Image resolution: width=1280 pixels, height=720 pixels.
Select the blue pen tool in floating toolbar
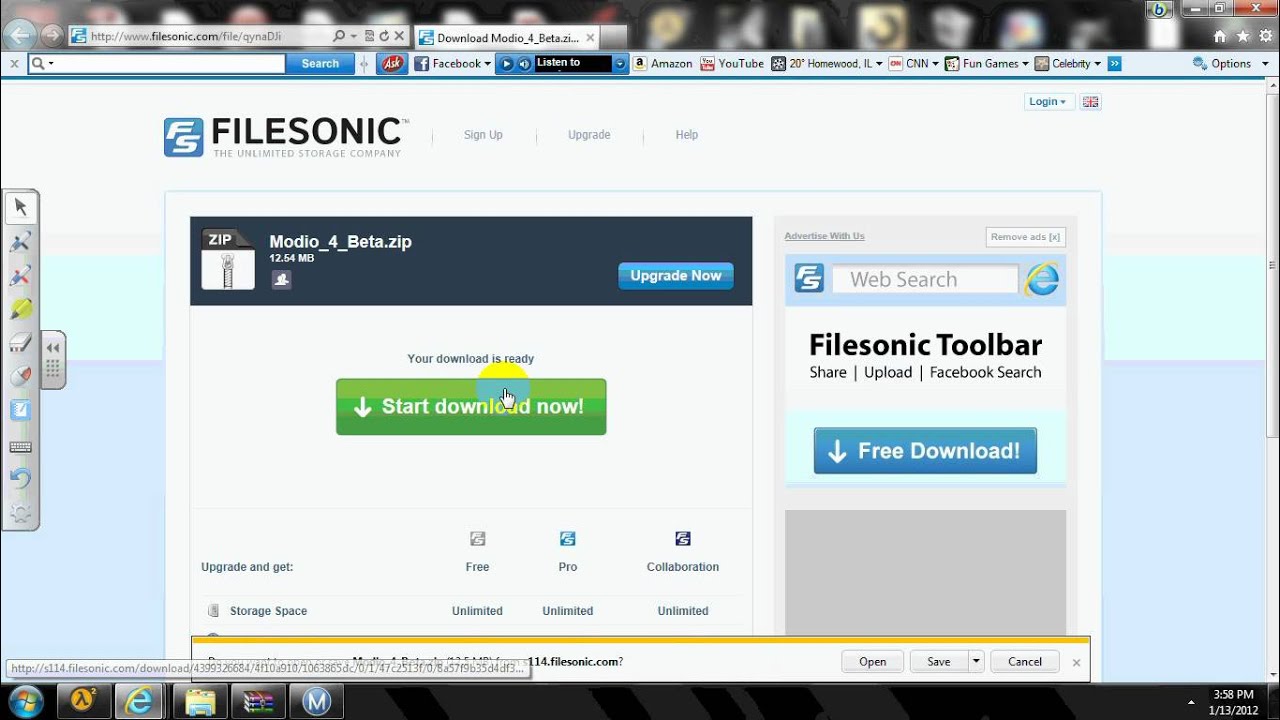[x=21, y=241]
